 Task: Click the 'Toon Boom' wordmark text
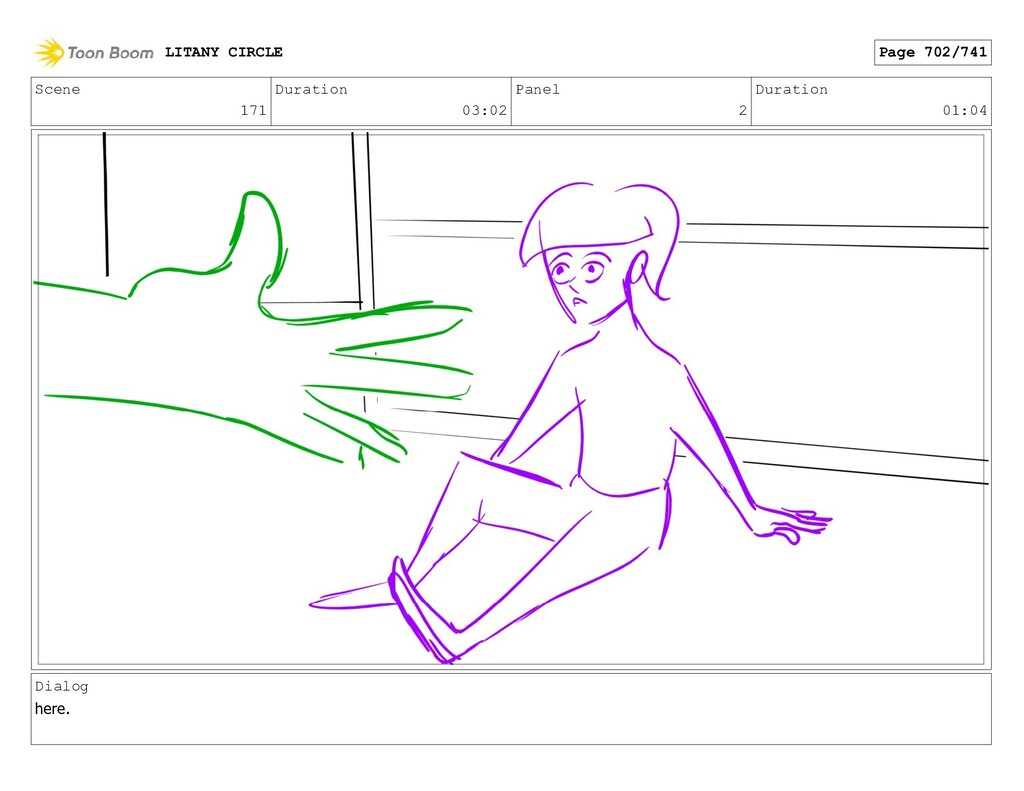[x=110, y=53]
